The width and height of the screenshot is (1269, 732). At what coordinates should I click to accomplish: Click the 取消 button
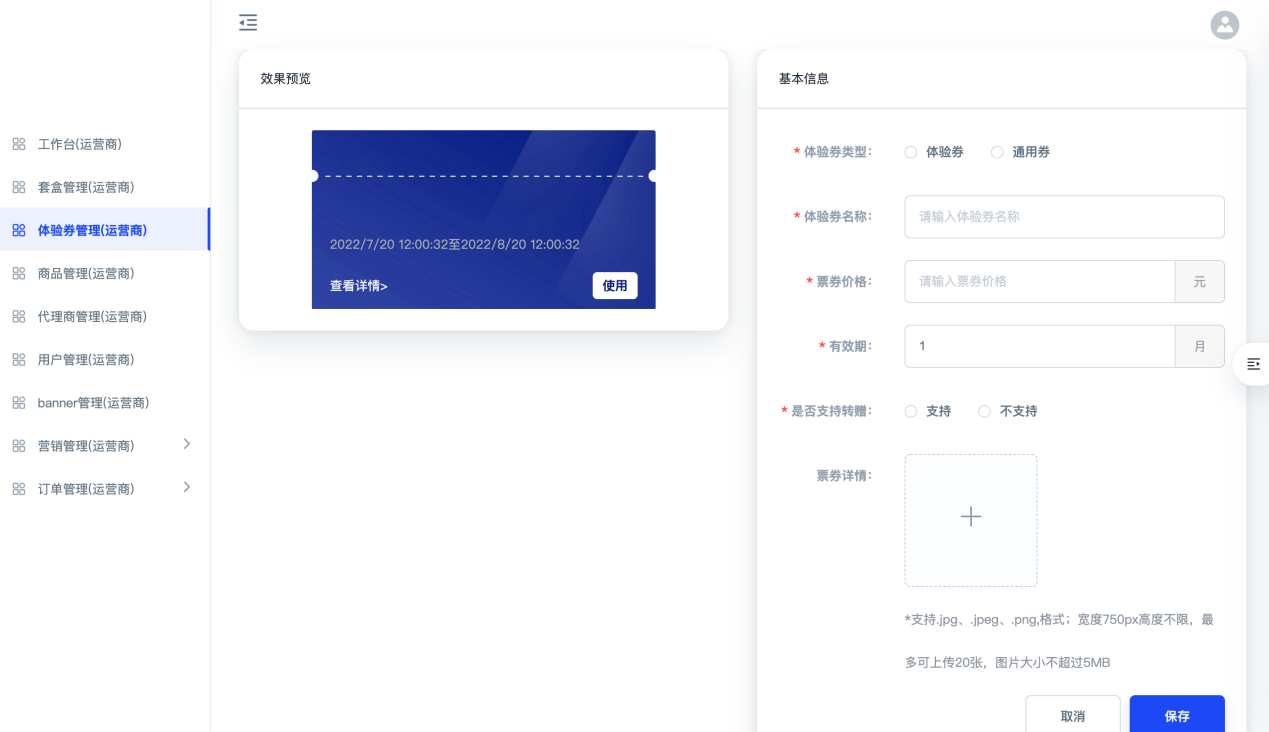point(1072,715)
